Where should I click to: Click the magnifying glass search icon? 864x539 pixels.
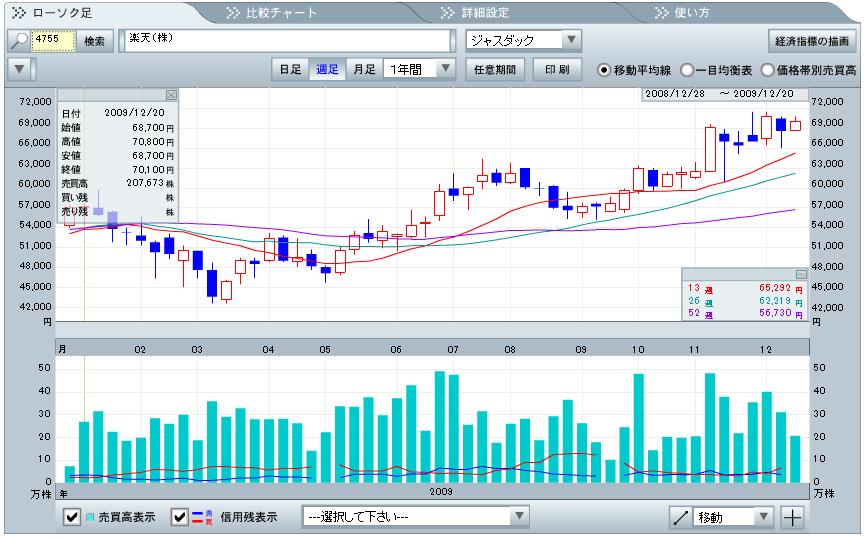[18, 41]
